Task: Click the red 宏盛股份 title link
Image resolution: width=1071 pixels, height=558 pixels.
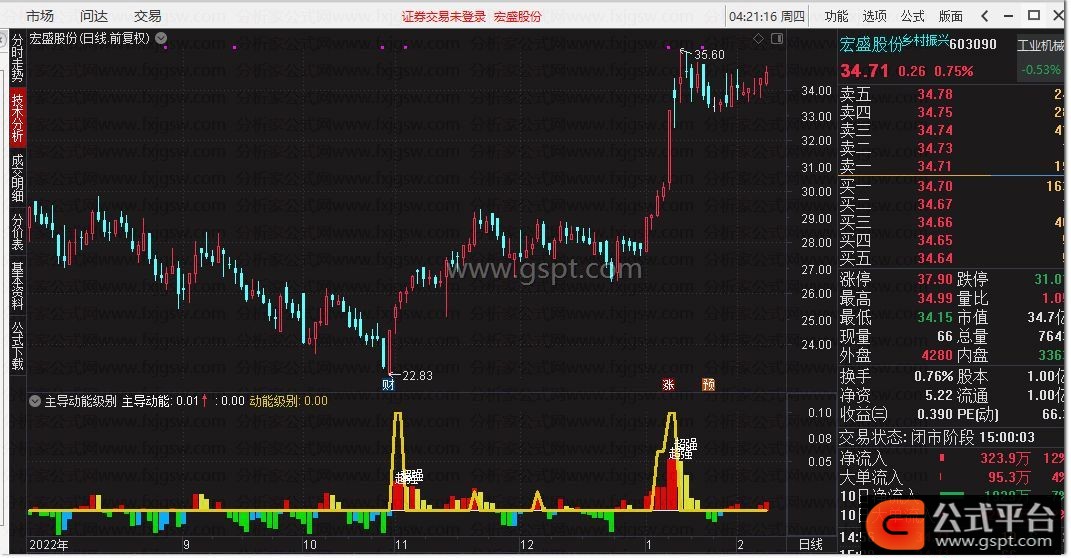Action: [518, 16]
